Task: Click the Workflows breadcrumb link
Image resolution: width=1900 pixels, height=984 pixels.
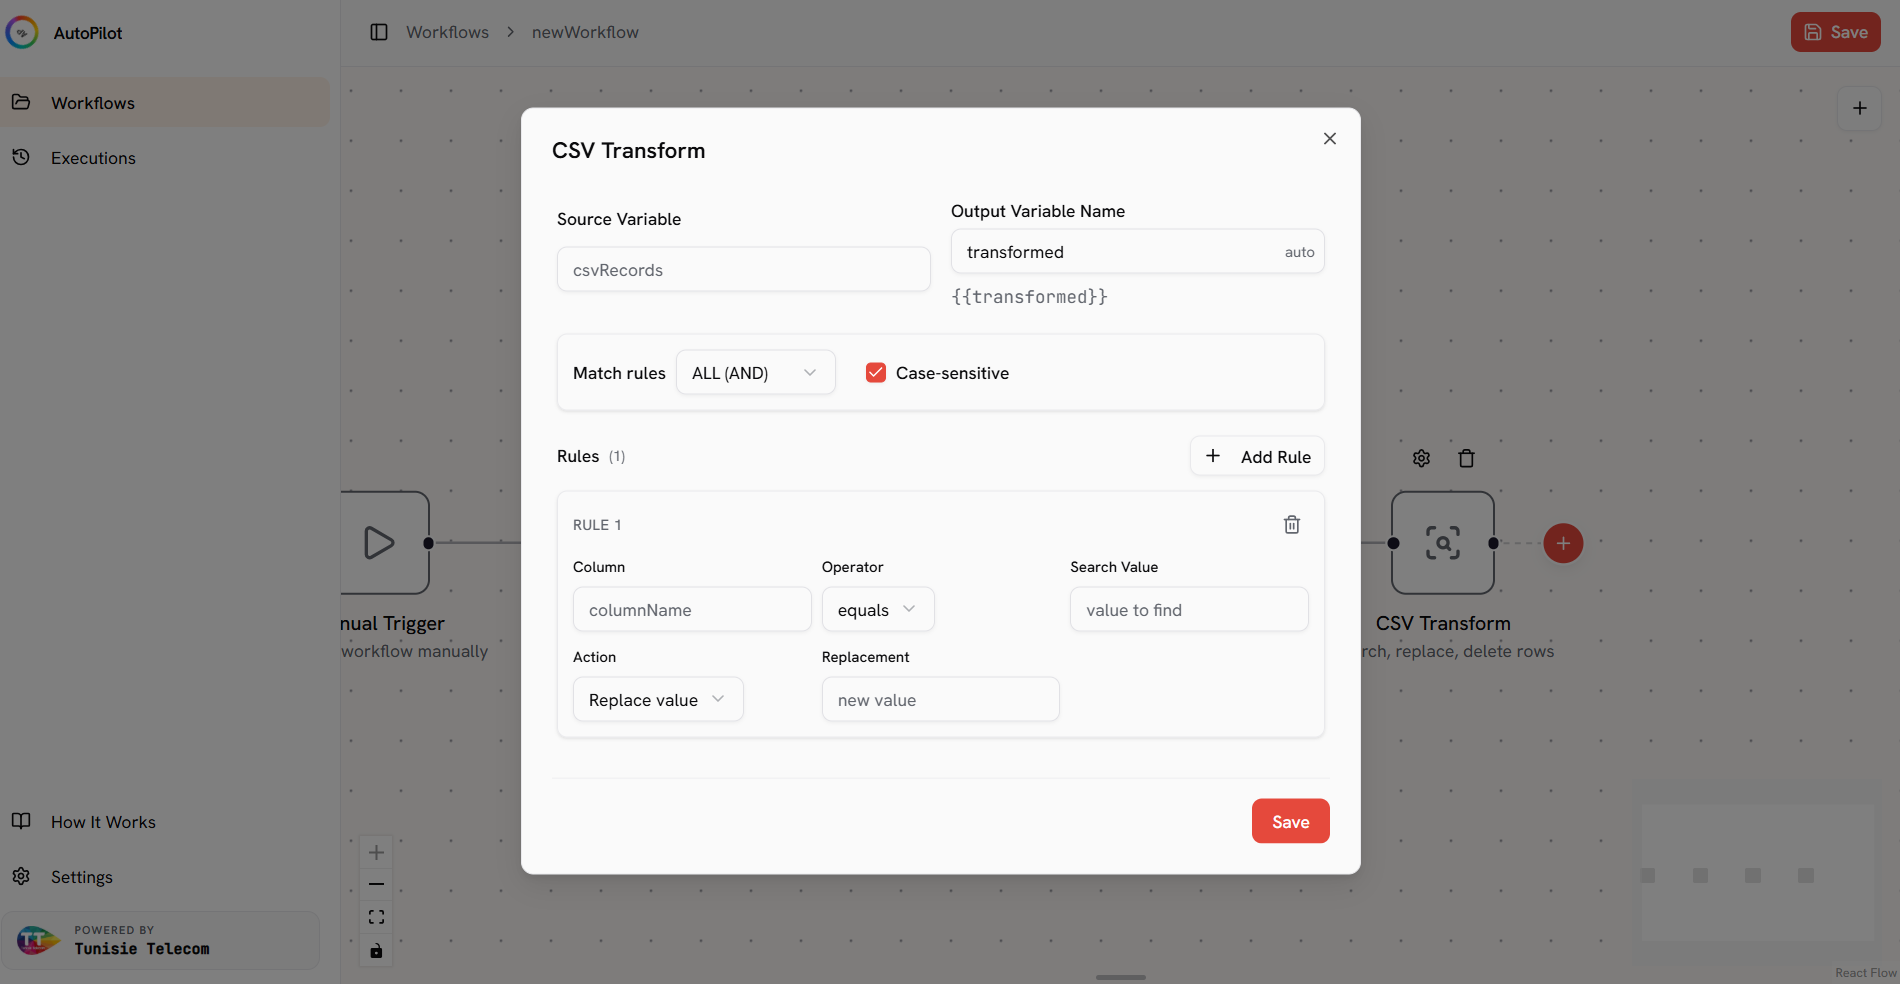Action: (447, 32)
